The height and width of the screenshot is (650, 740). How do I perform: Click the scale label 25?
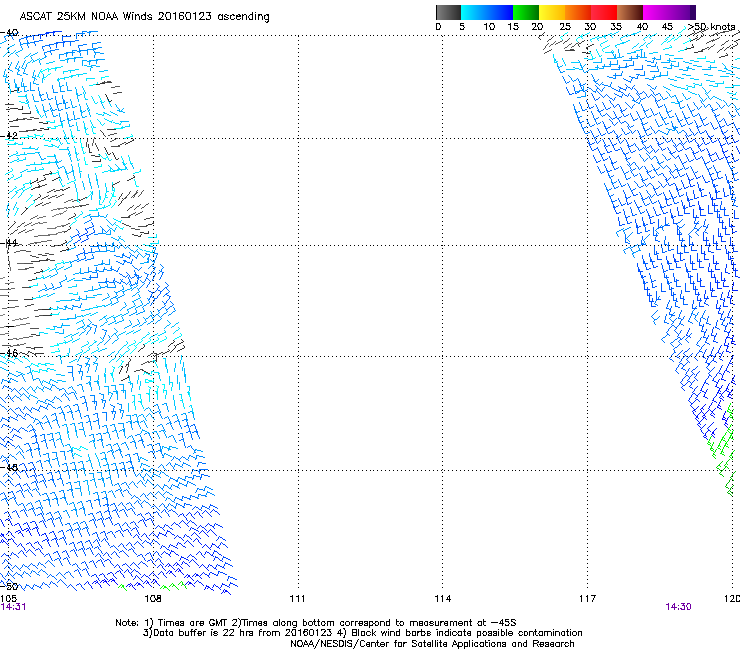coord(565,27)
